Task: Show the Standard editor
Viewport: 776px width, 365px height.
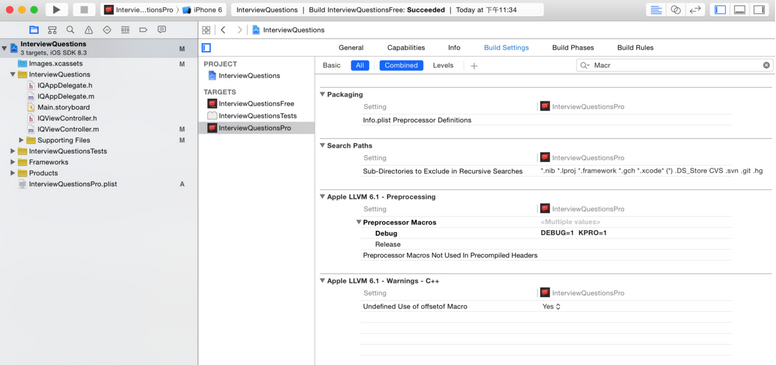Action: (656, 10)
